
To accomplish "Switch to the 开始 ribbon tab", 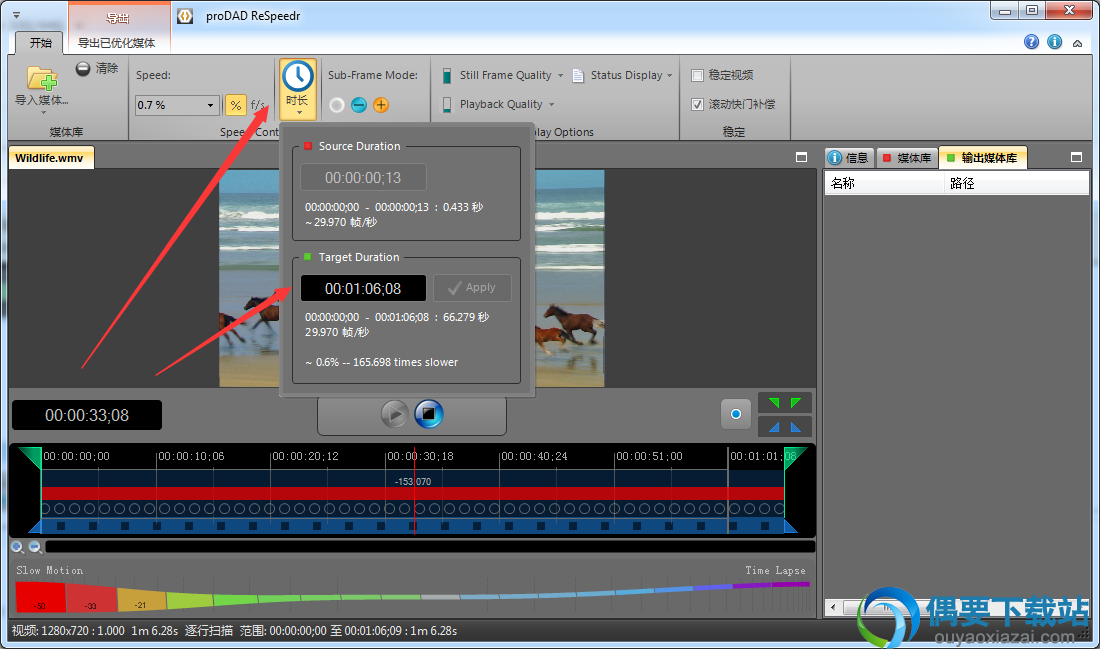I will (40, 43).
